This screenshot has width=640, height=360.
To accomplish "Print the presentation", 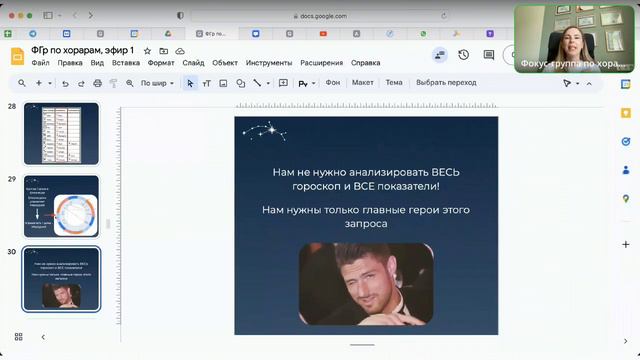I will pos(97,83).
